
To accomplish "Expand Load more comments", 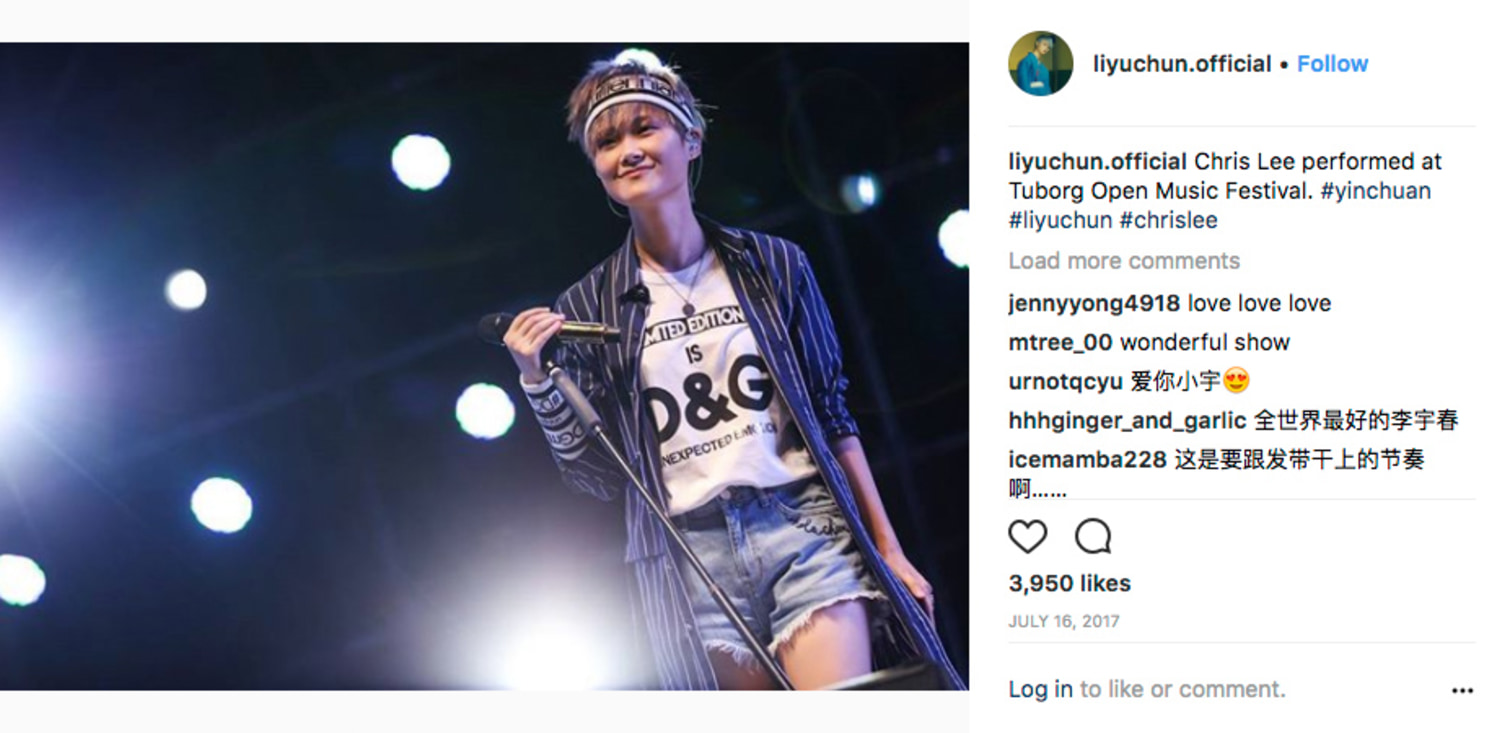I will (x=1123, y=261).
